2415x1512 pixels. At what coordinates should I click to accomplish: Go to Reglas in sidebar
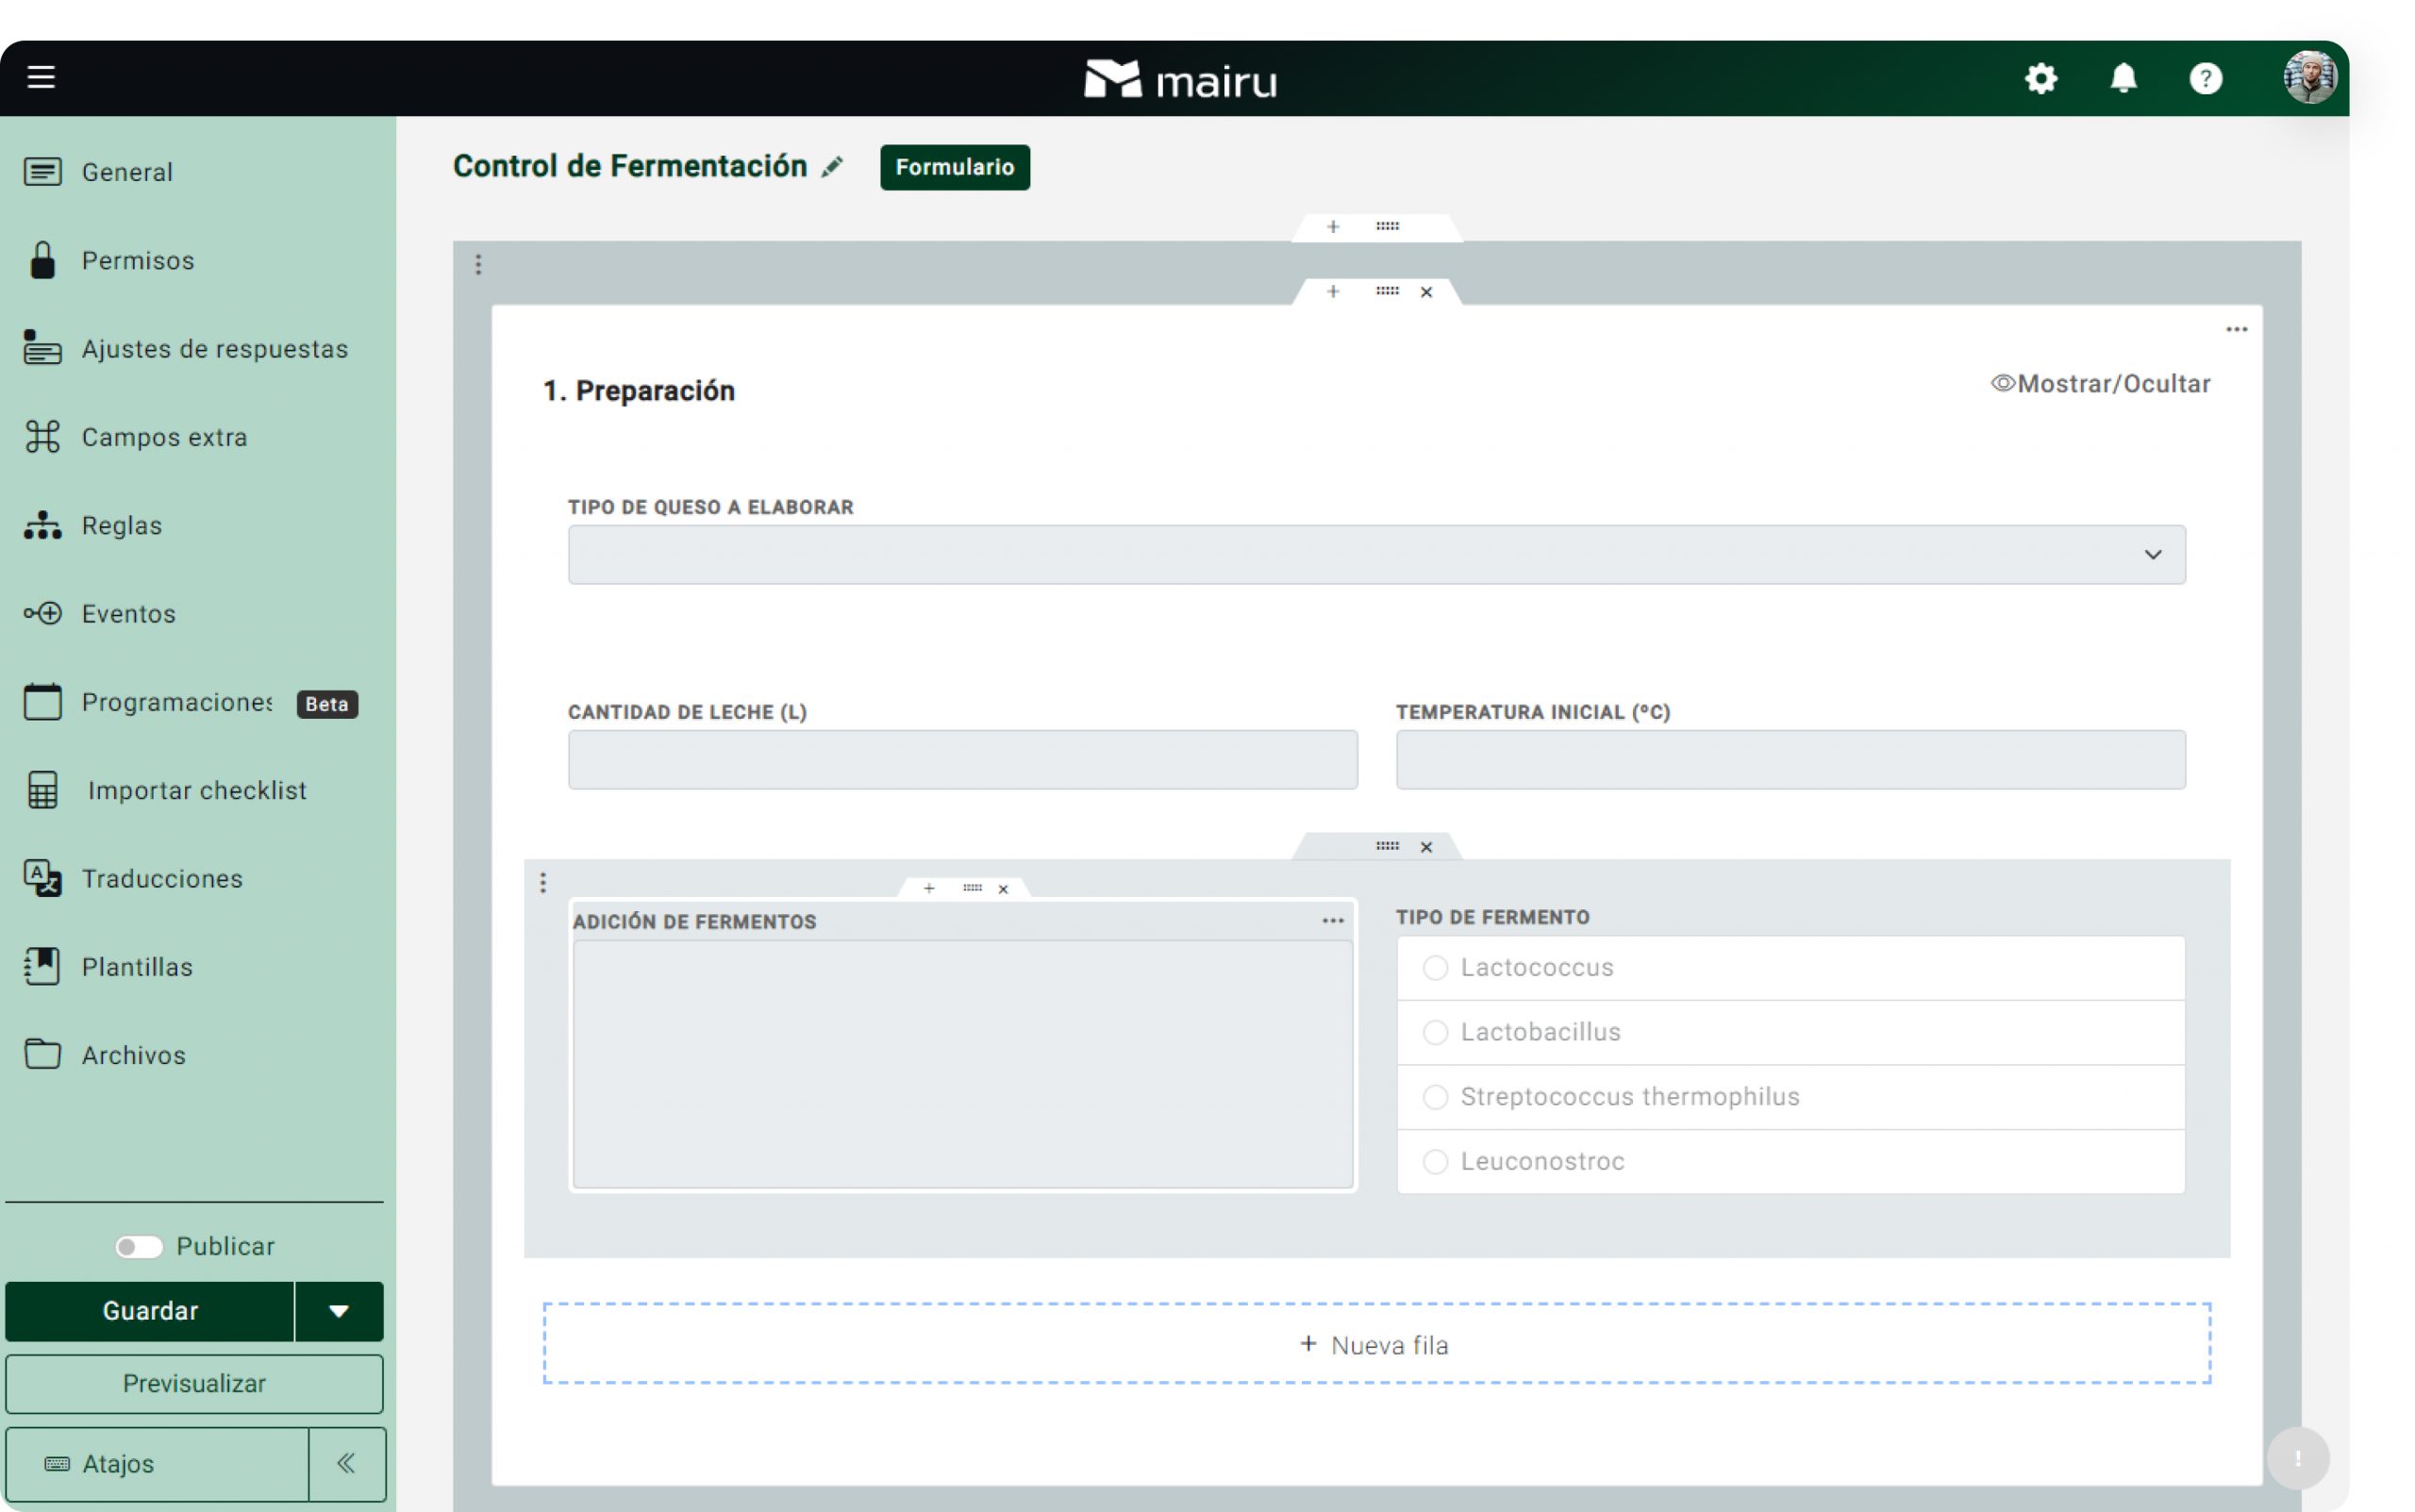(x=121, y=525)
